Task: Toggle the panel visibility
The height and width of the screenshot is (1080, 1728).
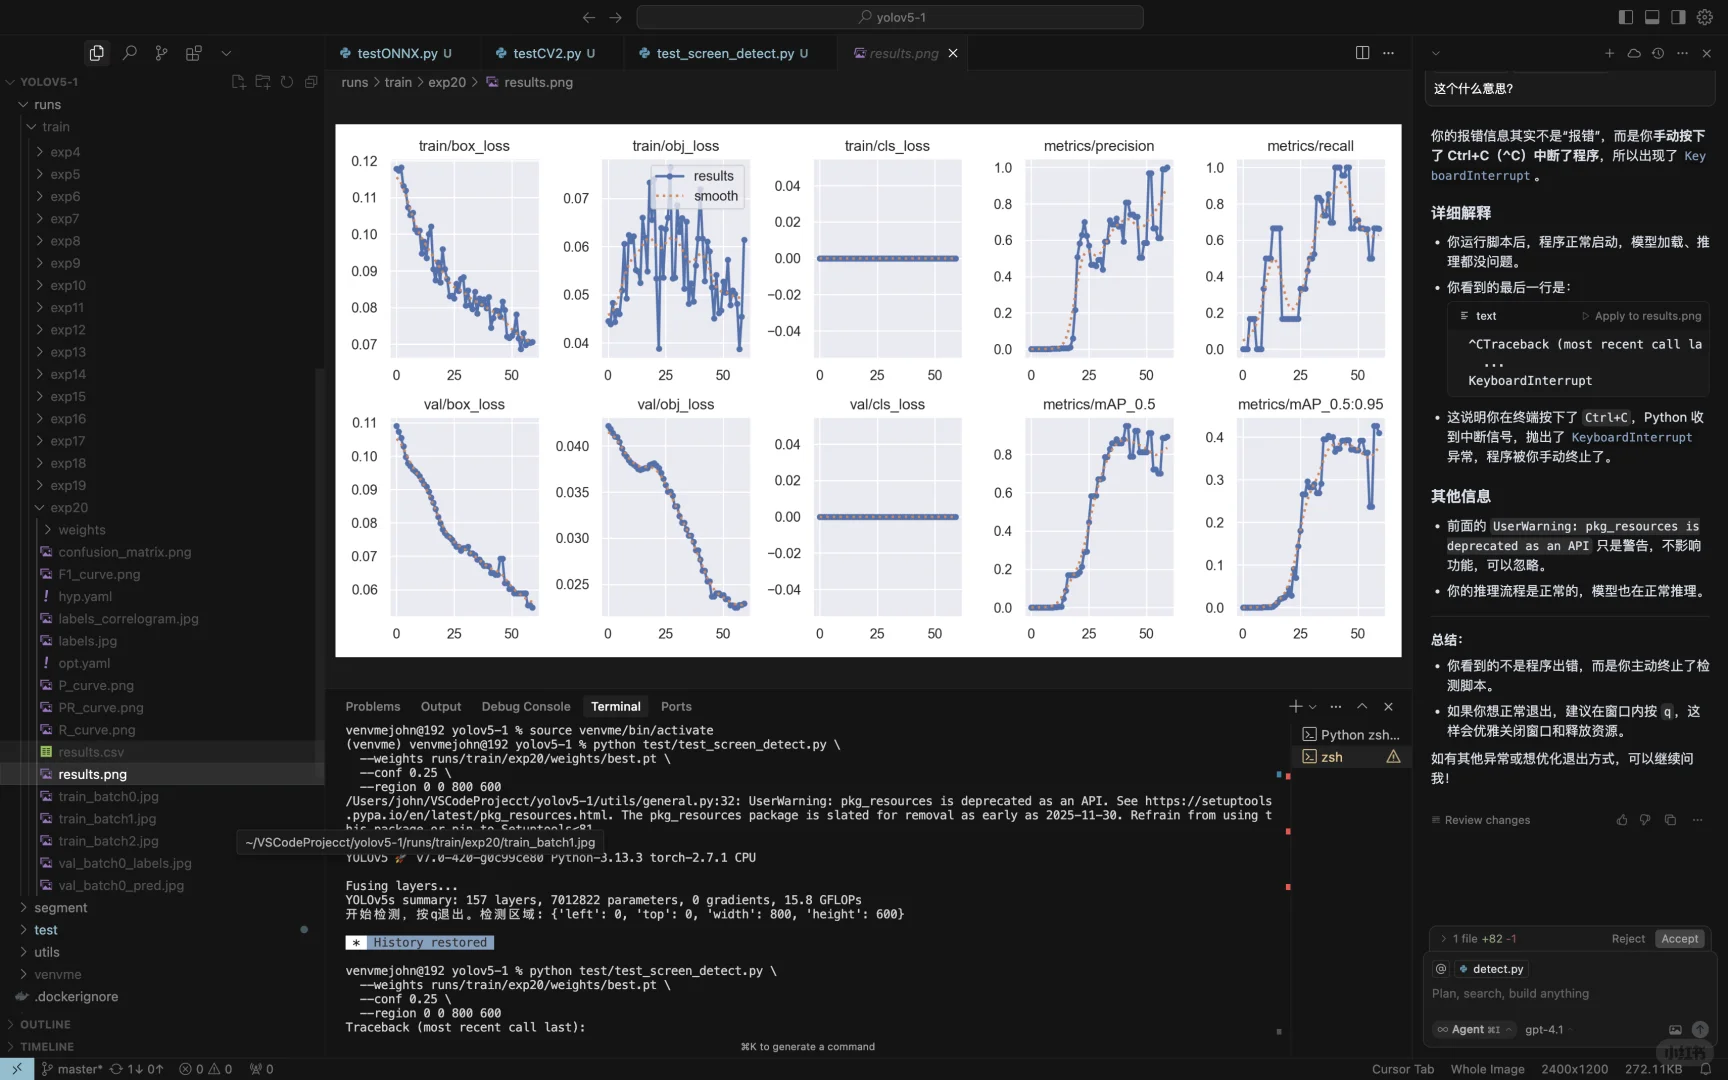Action: (x=1652, y=17)
